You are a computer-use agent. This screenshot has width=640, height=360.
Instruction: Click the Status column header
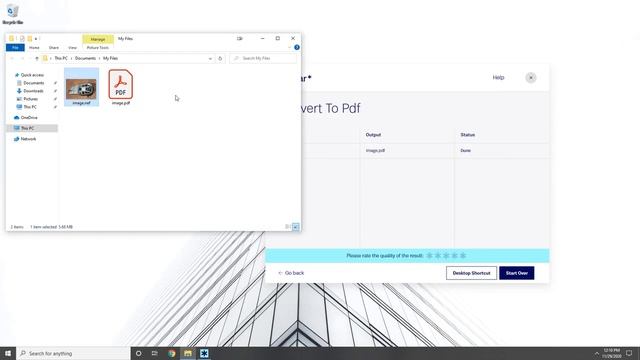click(467, 135)
